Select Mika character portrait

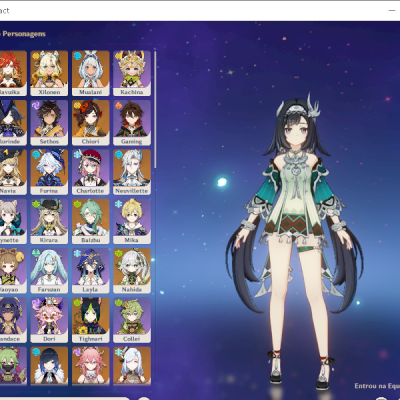pos(132,221)
